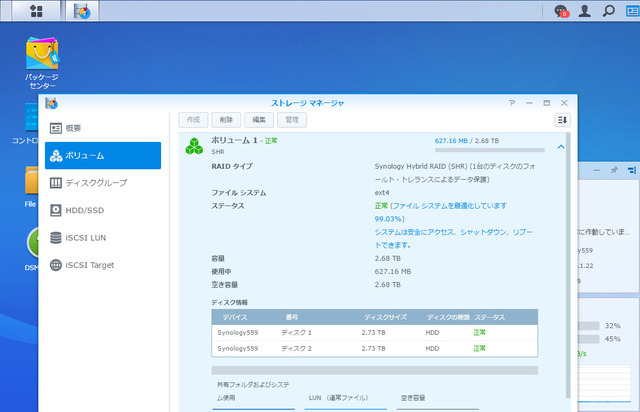Image resolution: width=640 pixels, height=412 pixels.
Task: Click the ボリューム 1 title text
Action: (234, 140)
